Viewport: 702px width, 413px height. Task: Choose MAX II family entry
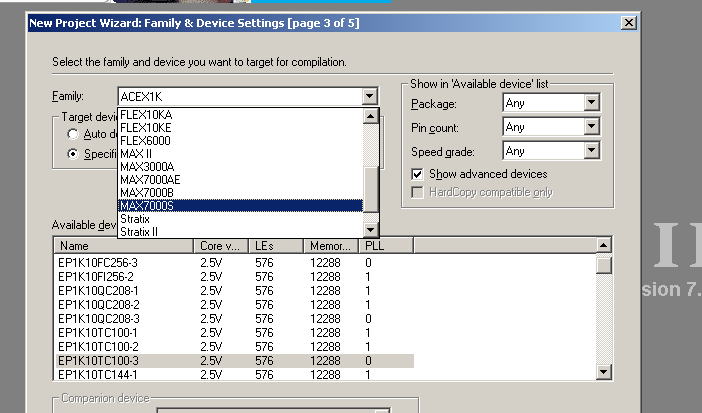point(240,154)
